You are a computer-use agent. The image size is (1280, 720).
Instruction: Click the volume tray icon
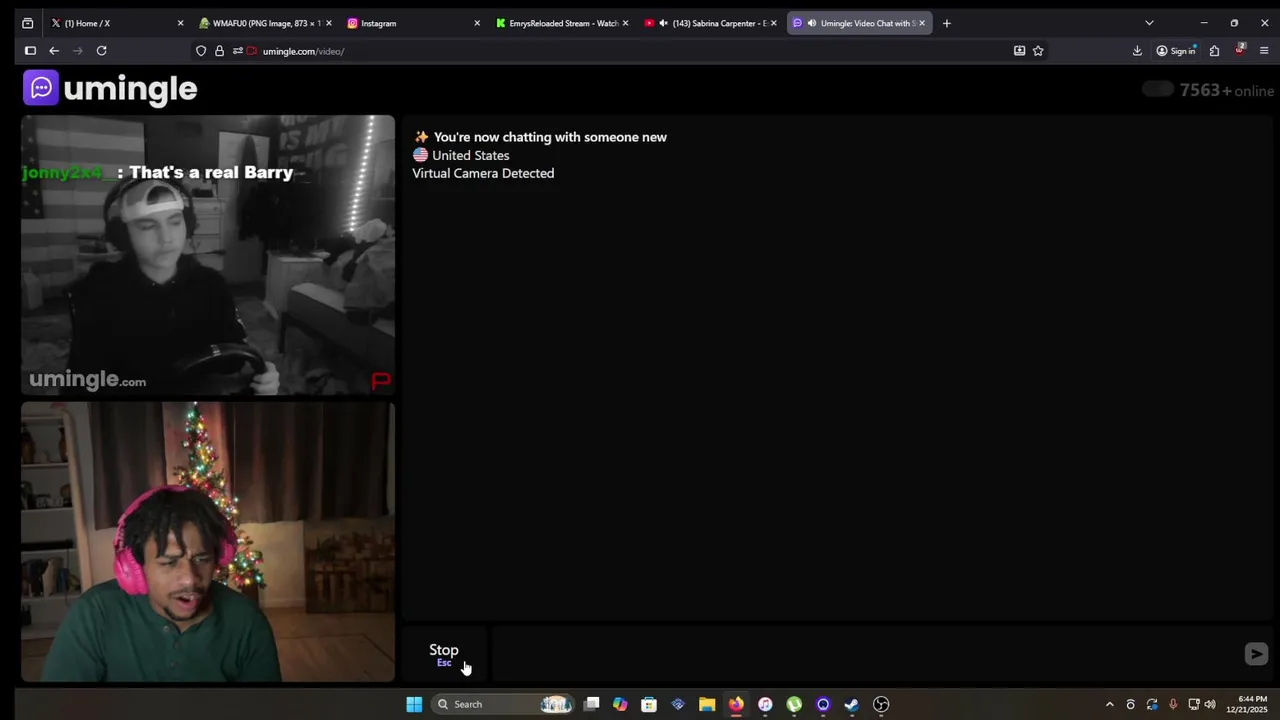[1210, 704]
